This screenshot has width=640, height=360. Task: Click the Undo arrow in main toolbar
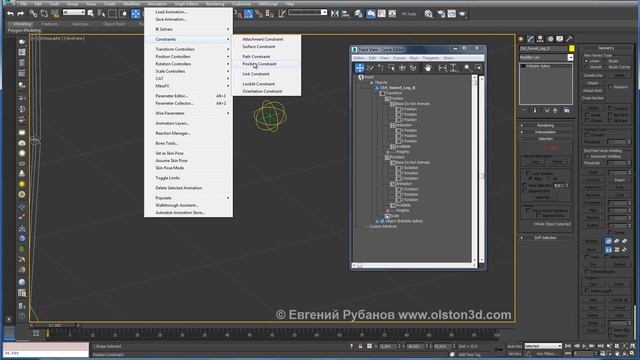click(x=10, y=14)
